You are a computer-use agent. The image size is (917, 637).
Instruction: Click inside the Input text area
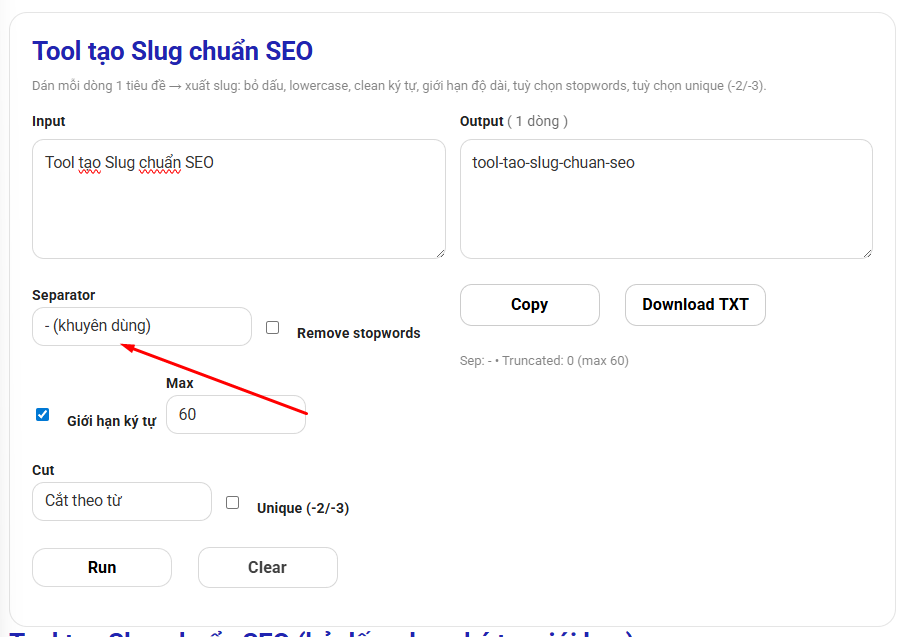pos(239,199)
